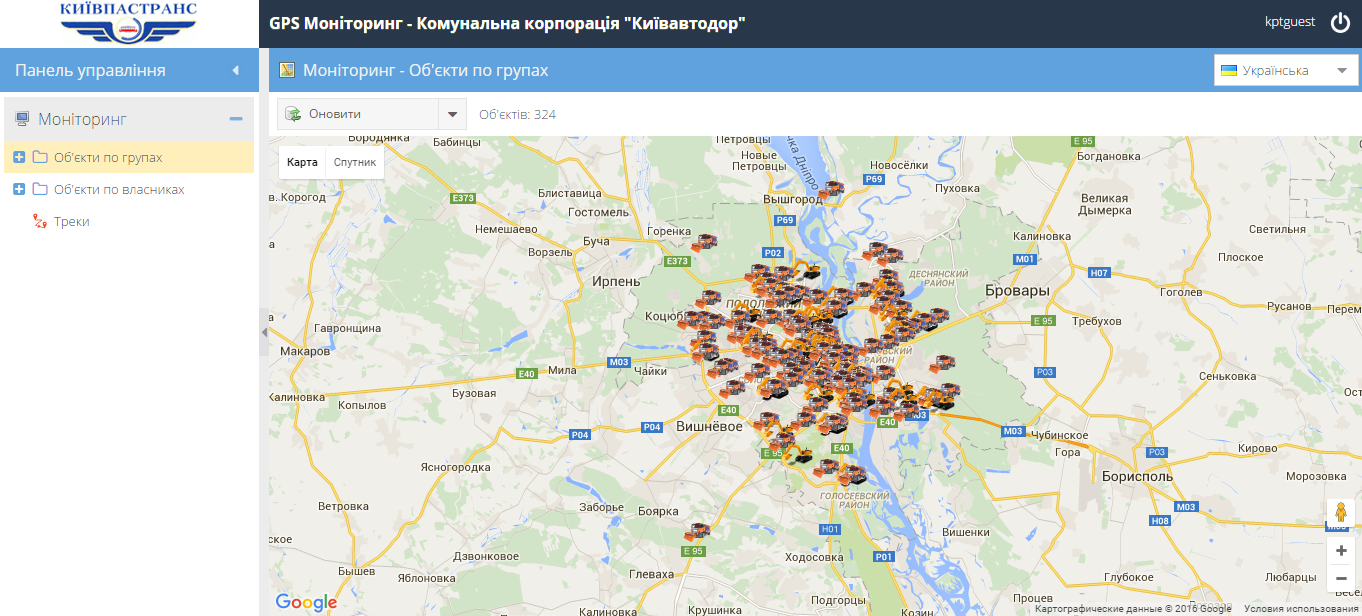Image resolution: width=1362 pixels, height=616 pixels.
Task: Click the sidebar splitter collapse handle
Action: click(264, 332)
